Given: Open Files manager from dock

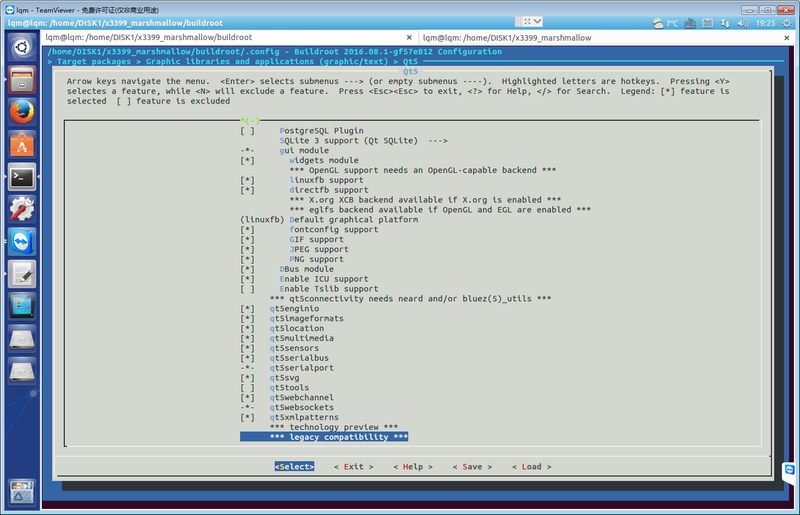Looking at the screenshot, I should coord(22,80).
